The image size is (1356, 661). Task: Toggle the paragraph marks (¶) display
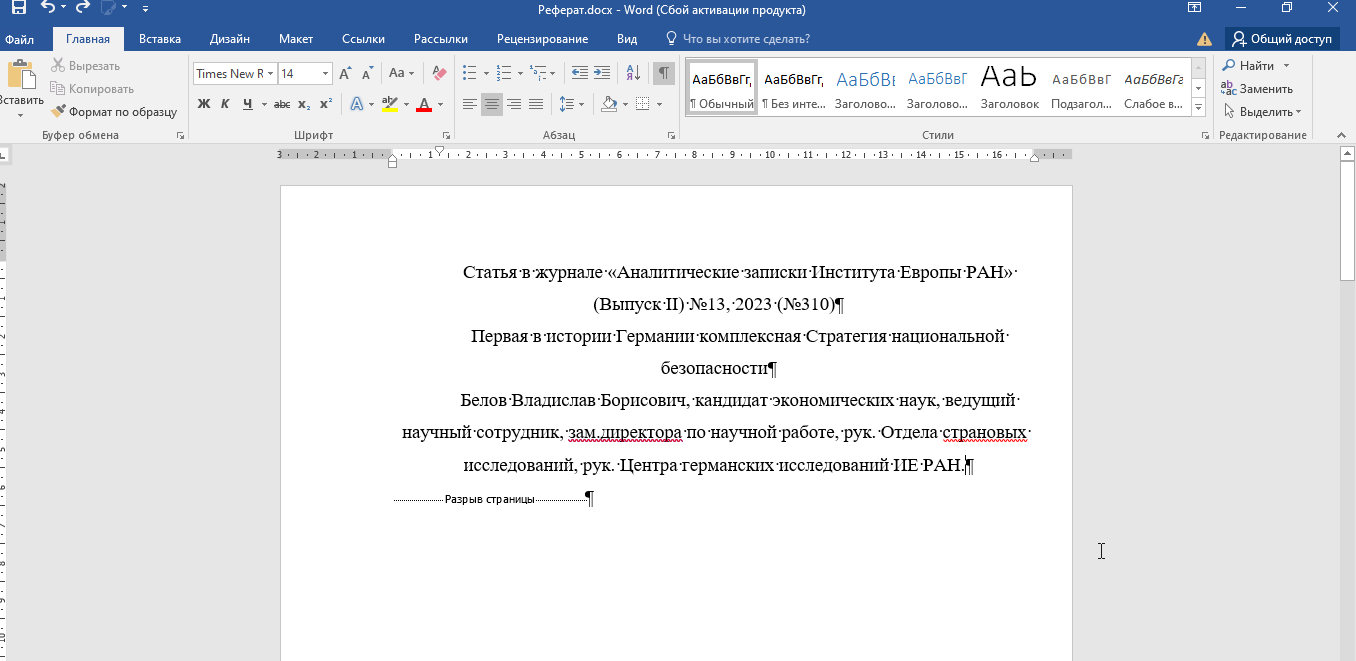[x=663, y=73]
